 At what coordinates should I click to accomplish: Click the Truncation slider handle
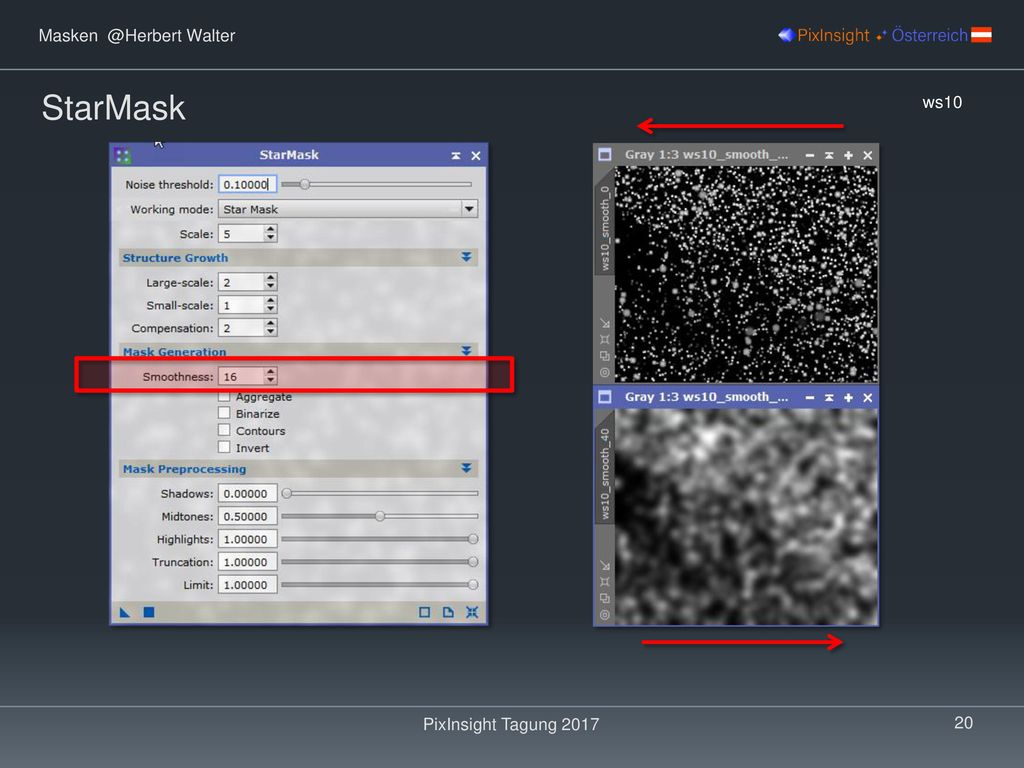[473, 562]
